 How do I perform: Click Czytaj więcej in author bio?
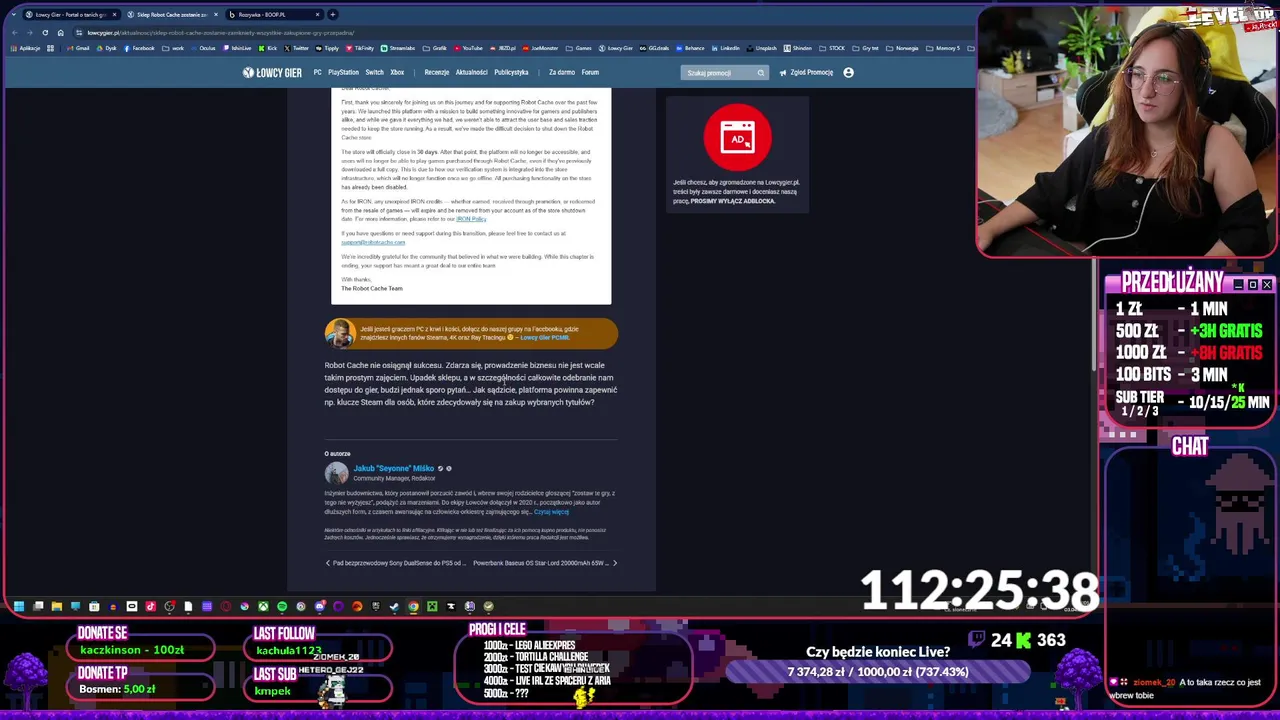coord(551,512)
